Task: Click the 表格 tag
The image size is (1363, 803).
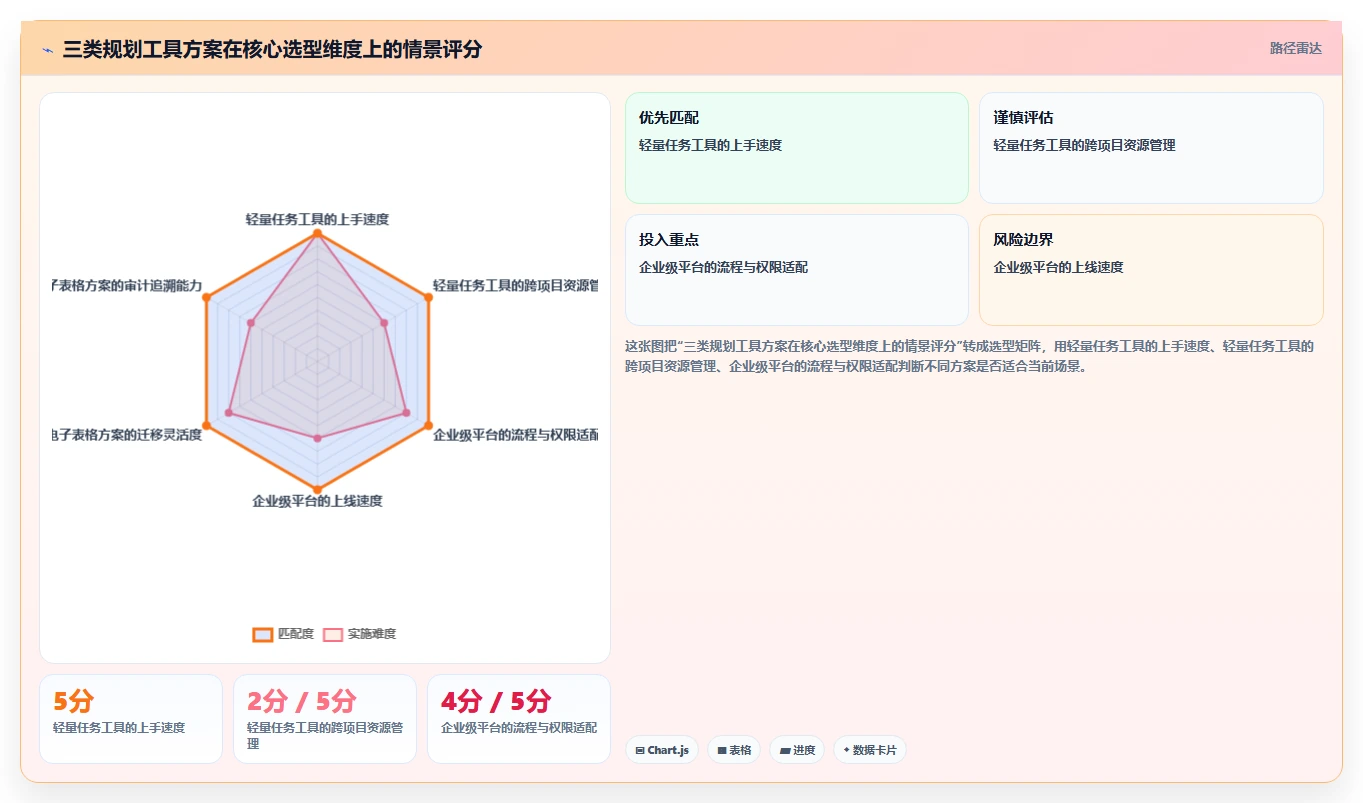Action: click(x=734, y=750)
